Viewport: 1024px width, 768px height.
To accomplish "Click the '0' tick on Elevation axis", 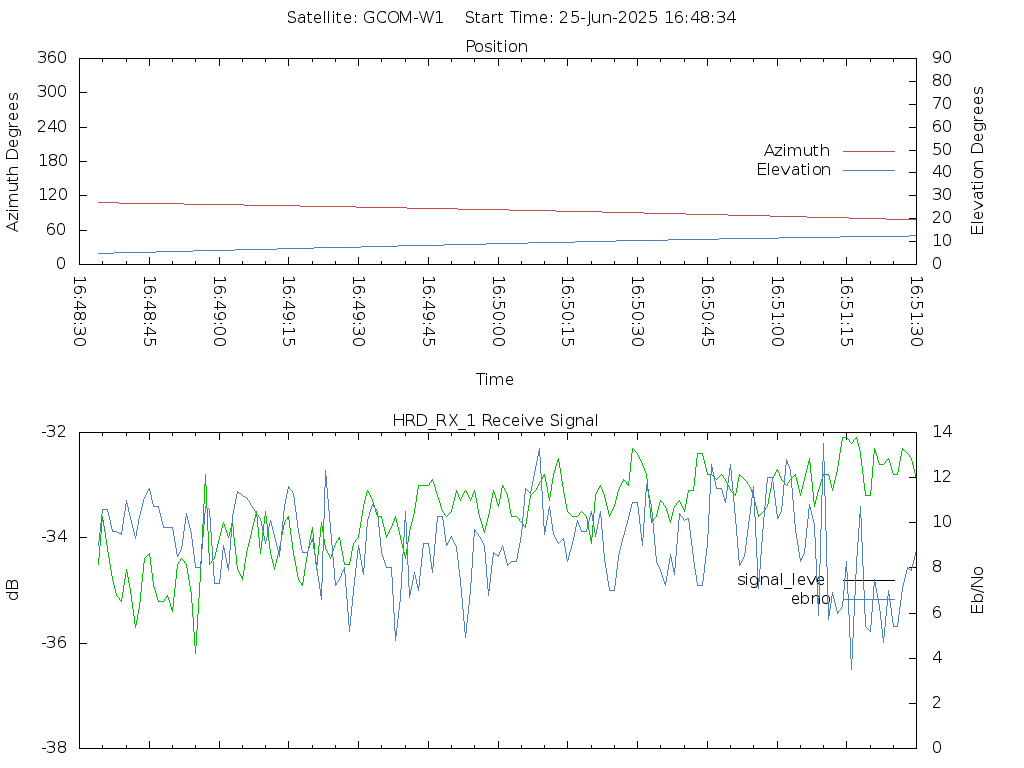I will click(x=937, y=264).
